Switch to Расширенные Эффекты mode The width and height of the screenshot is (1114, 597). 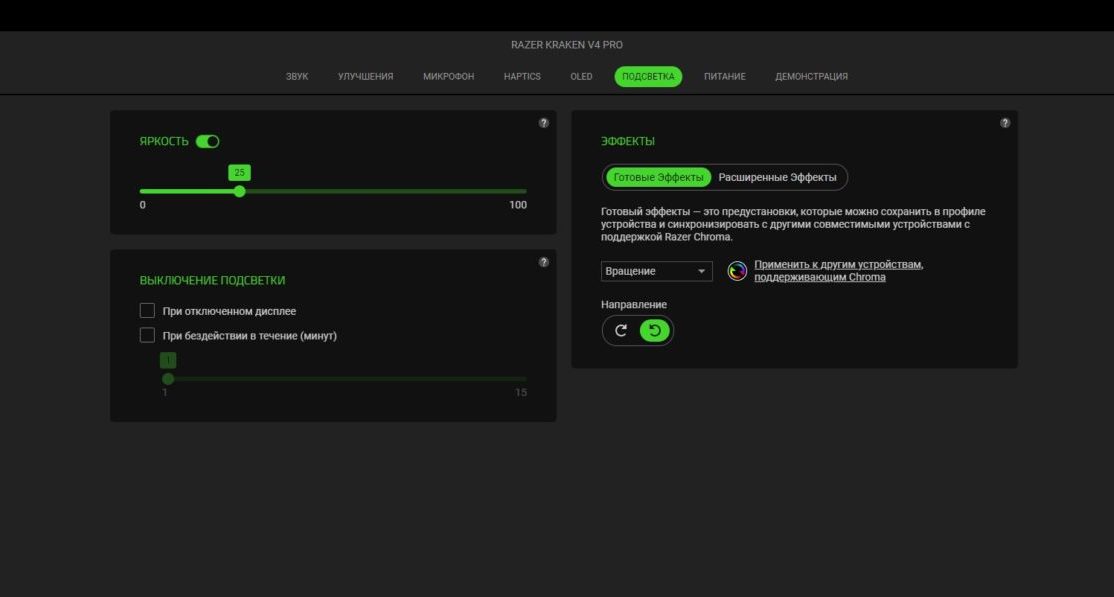point(777,178)
